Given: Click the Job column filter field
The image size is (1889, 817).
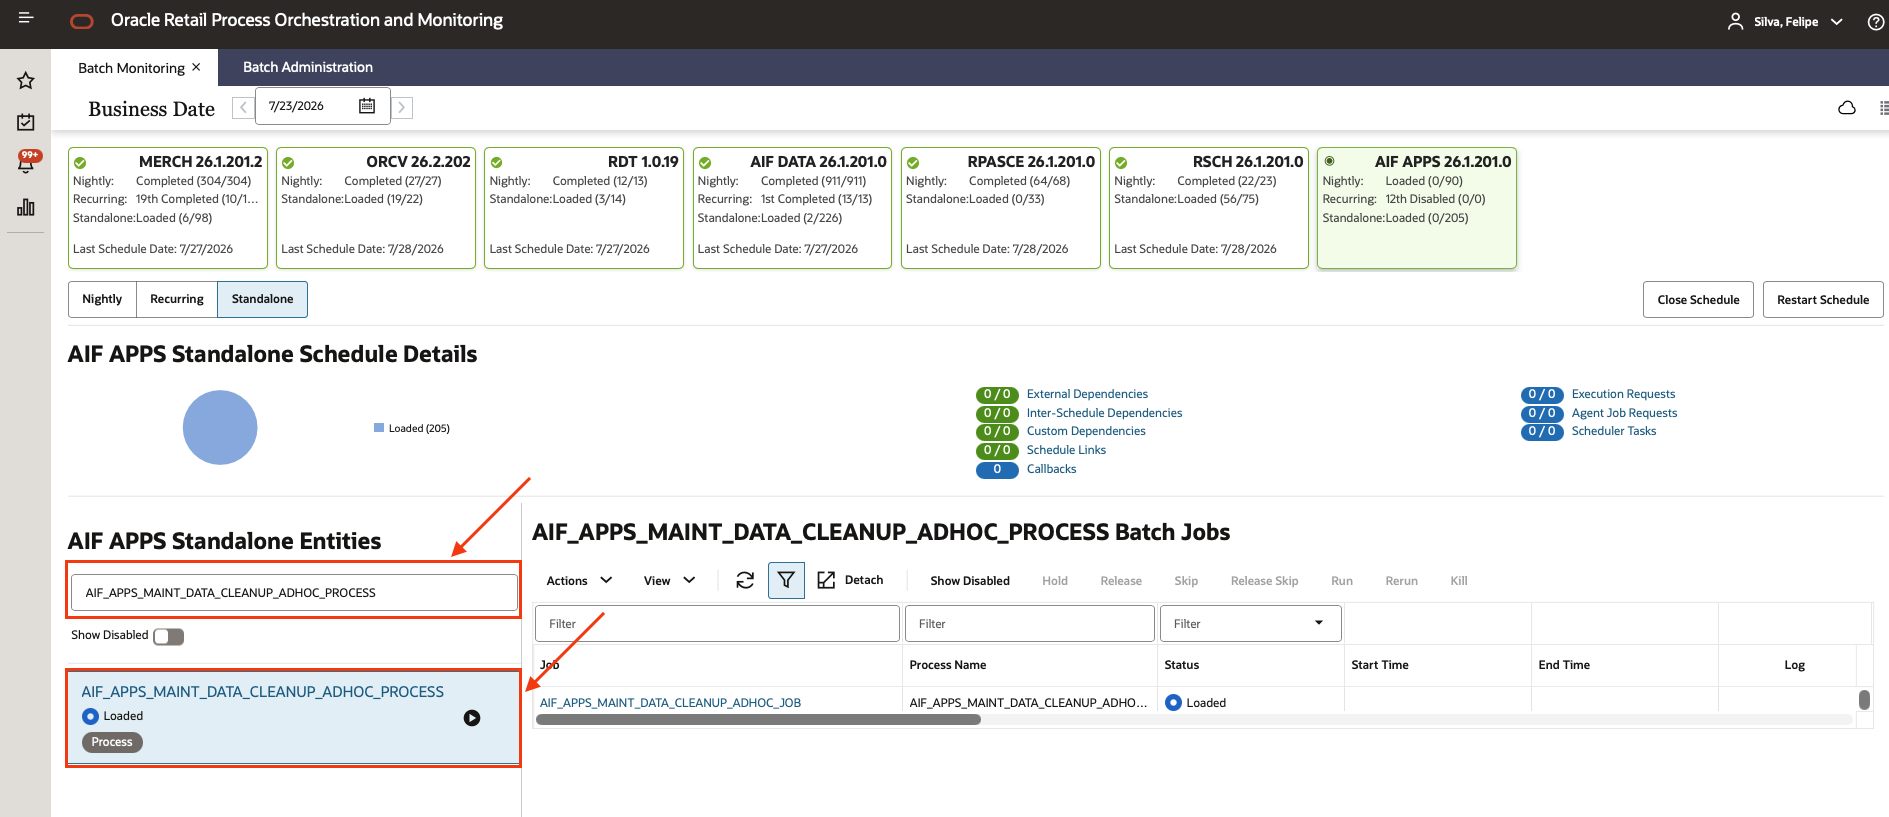Looking at the screenshot, I should [717, 623].
